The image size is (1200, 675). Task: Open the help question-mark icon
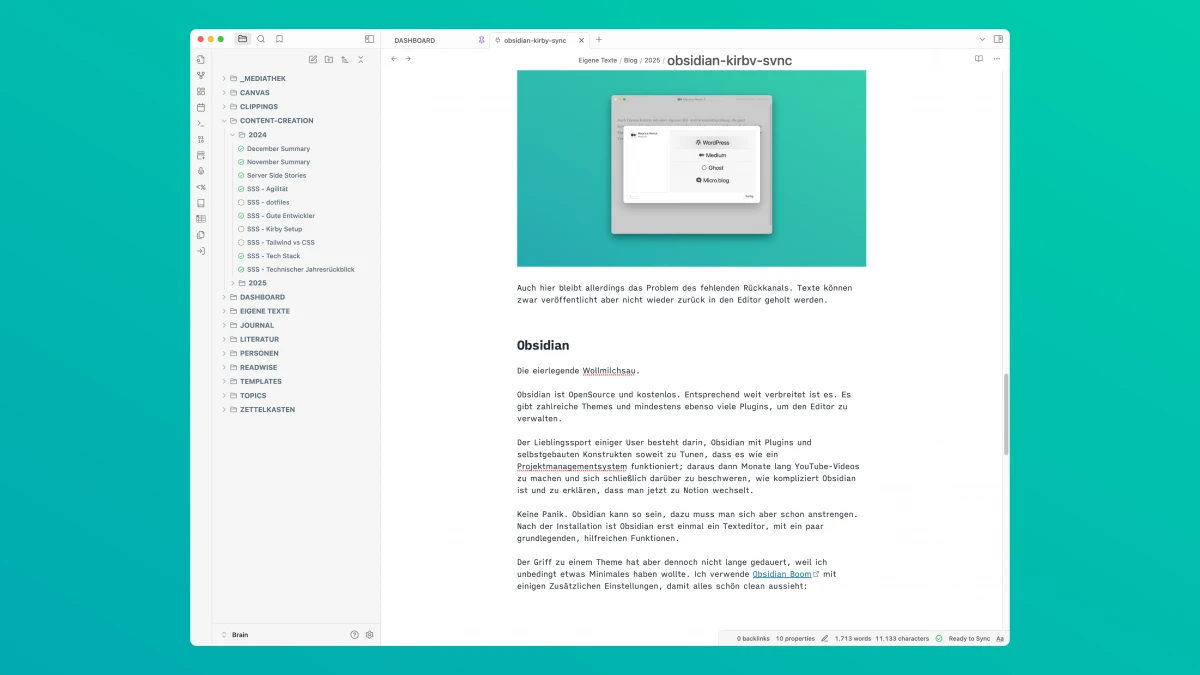point(354,635)
